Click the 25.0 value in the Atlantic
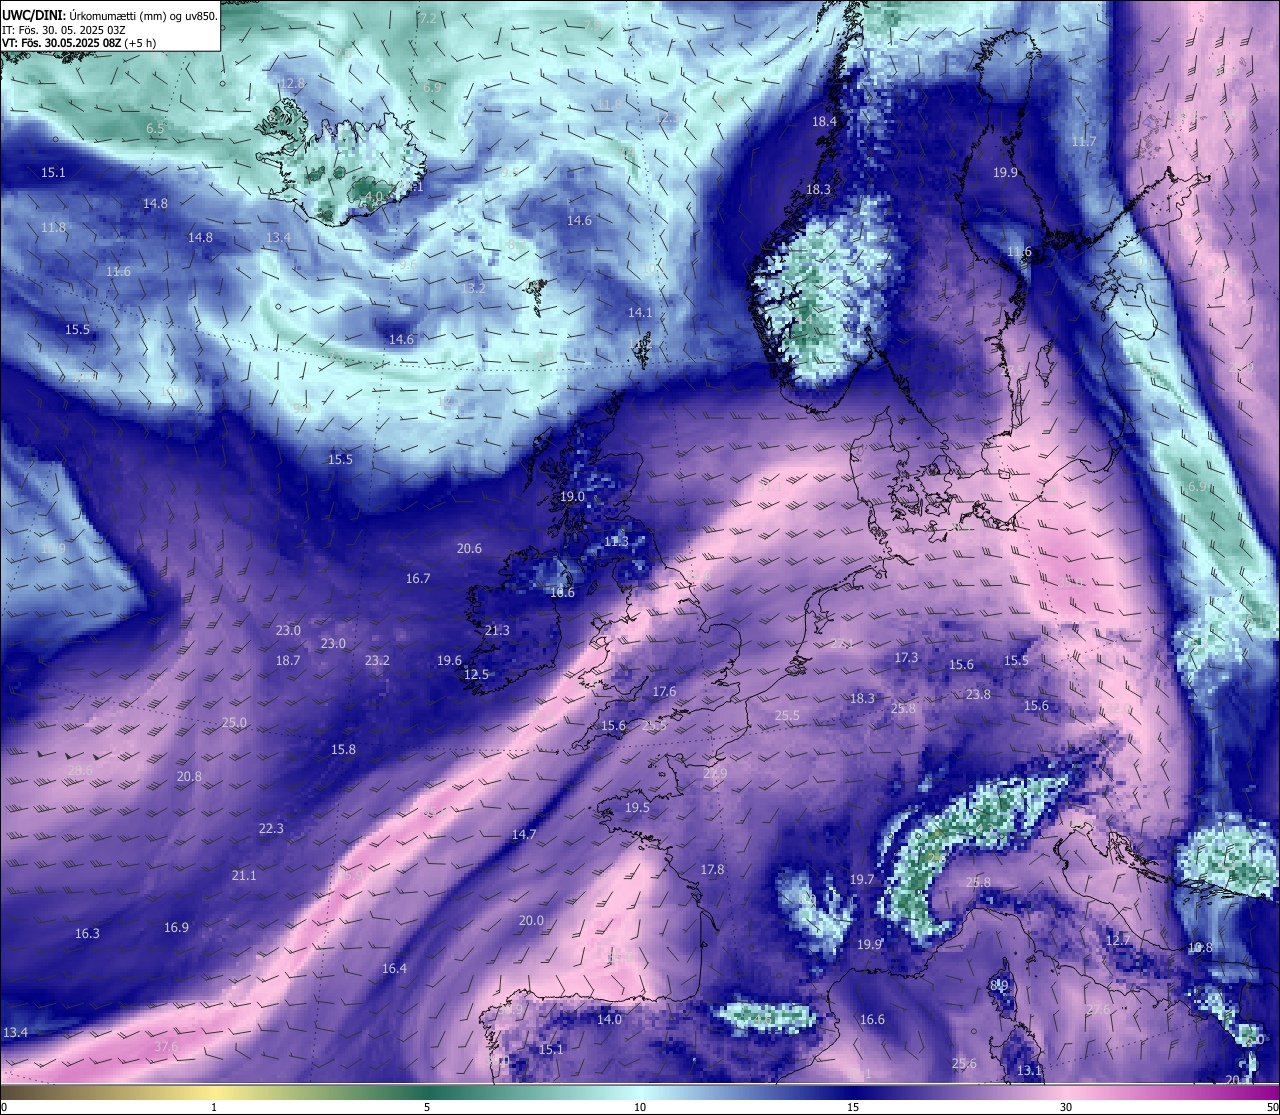Image resolution: width=1280 pixels, height=1115 pixels. [x=234, y=723]
